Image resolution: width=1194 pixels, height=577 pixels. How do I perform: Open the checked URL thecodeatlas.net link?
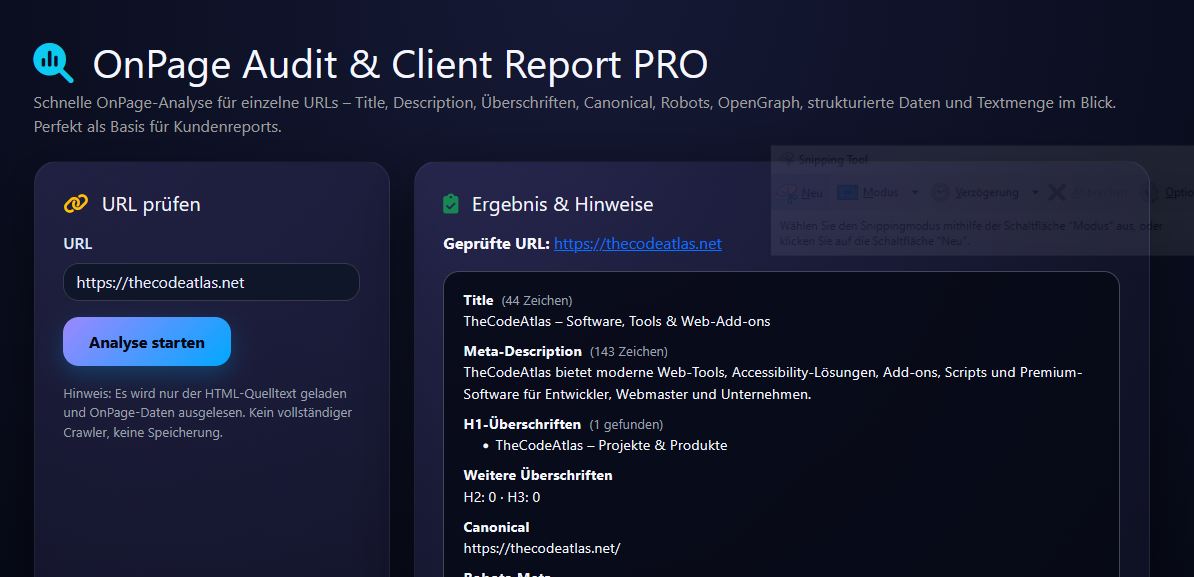click(x=637, y=244)
